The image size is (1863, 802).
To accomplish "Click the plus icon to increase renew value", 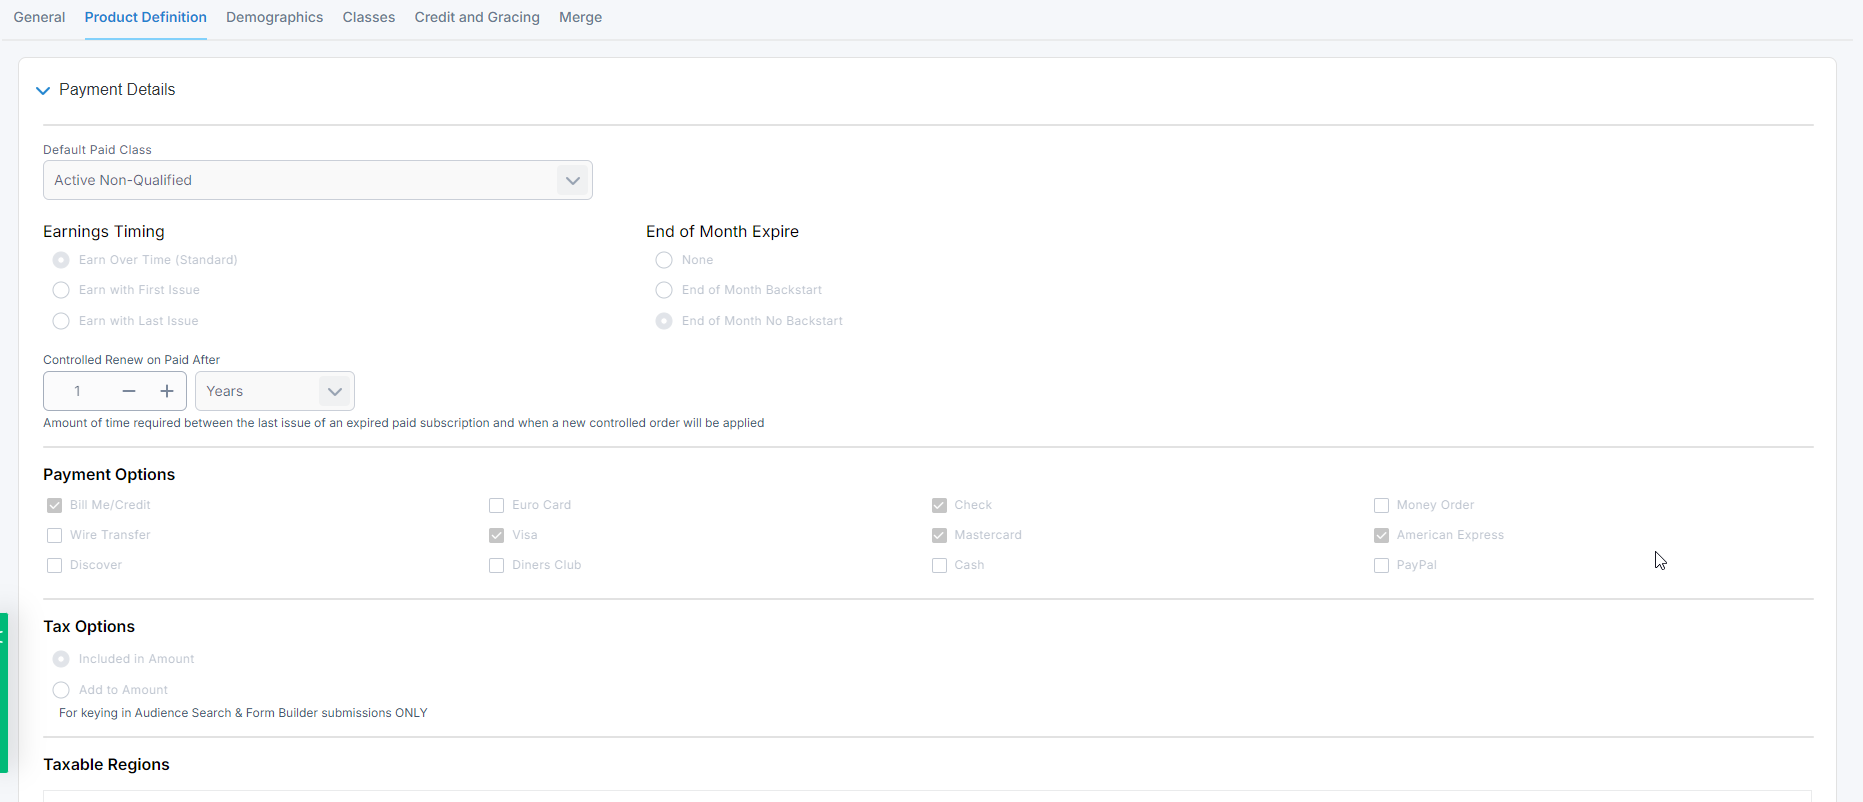I will 167,391.
